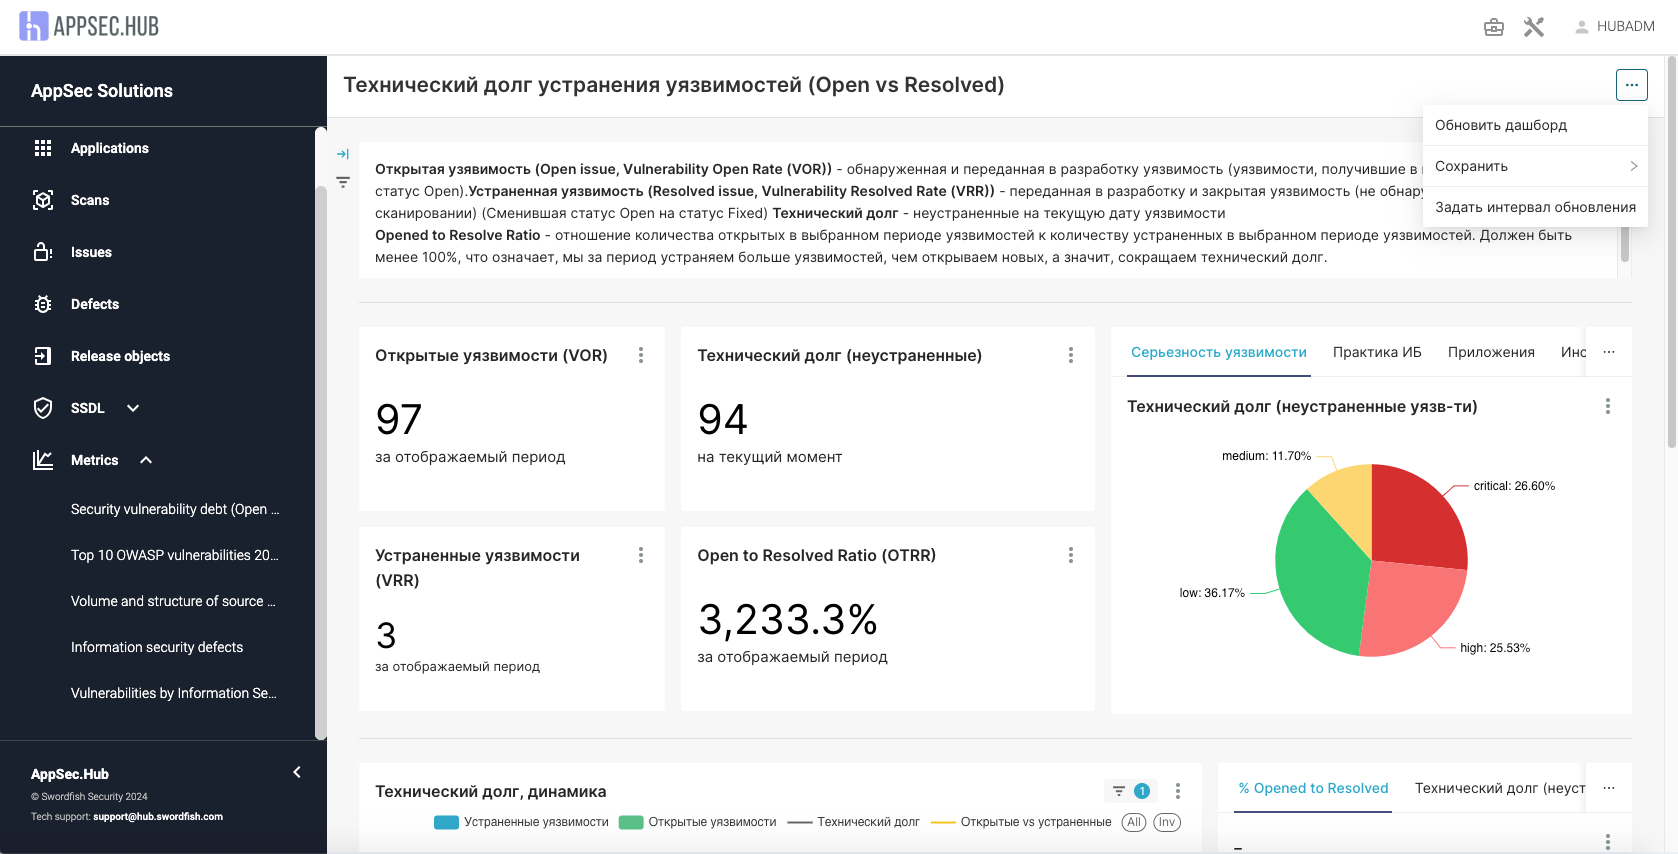Toggle the Открытые уязвимости legend series

pos(698,822)
